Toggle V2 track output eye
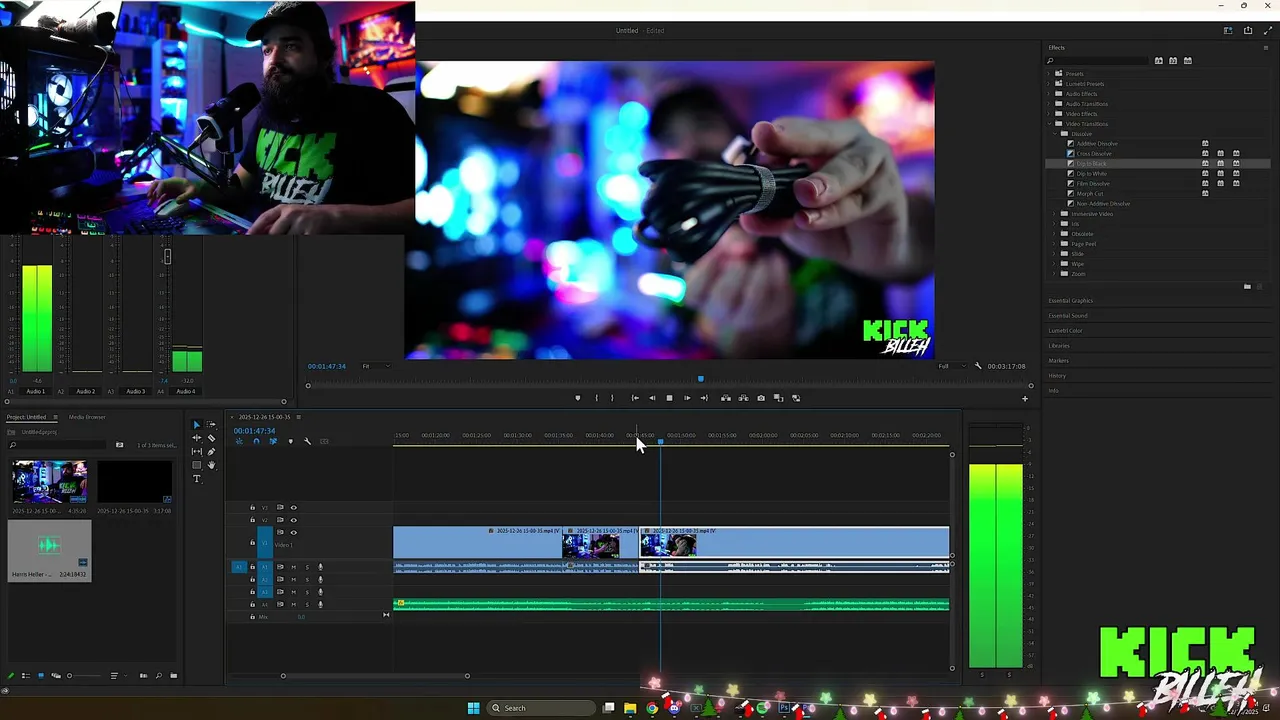 [x=293, y=520]
